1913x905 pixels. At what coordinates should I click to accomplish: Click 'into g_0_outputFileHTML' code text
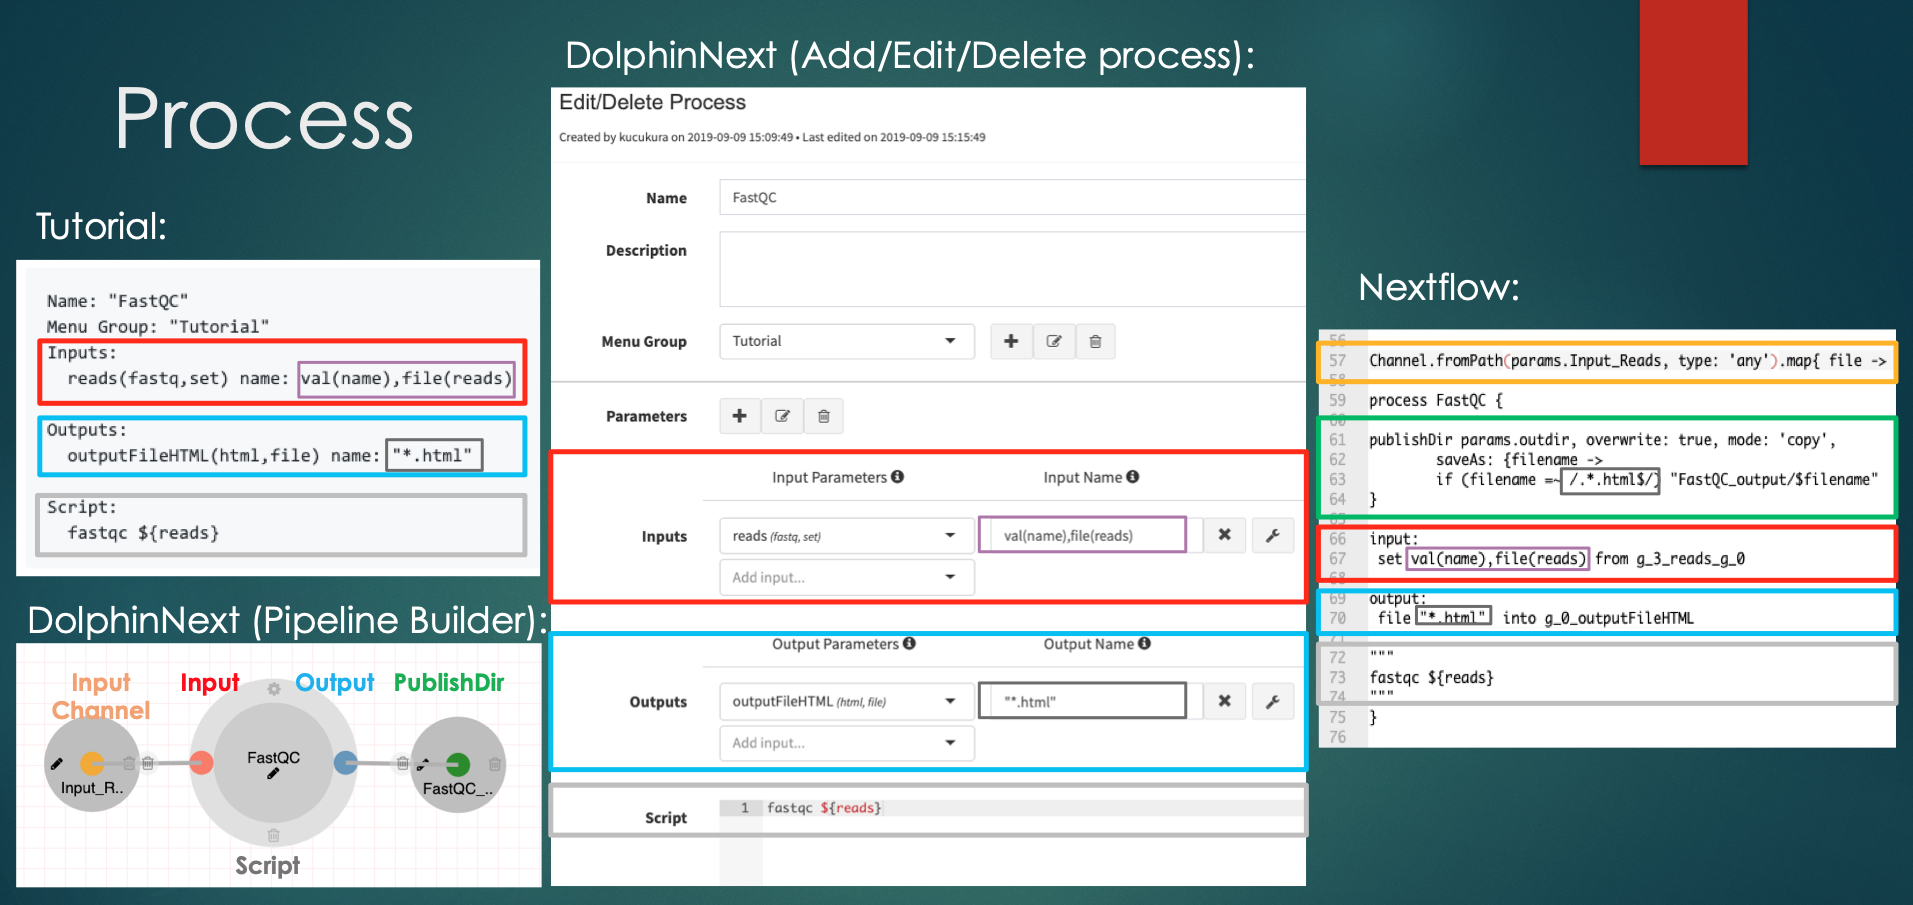coord(1598,618)
